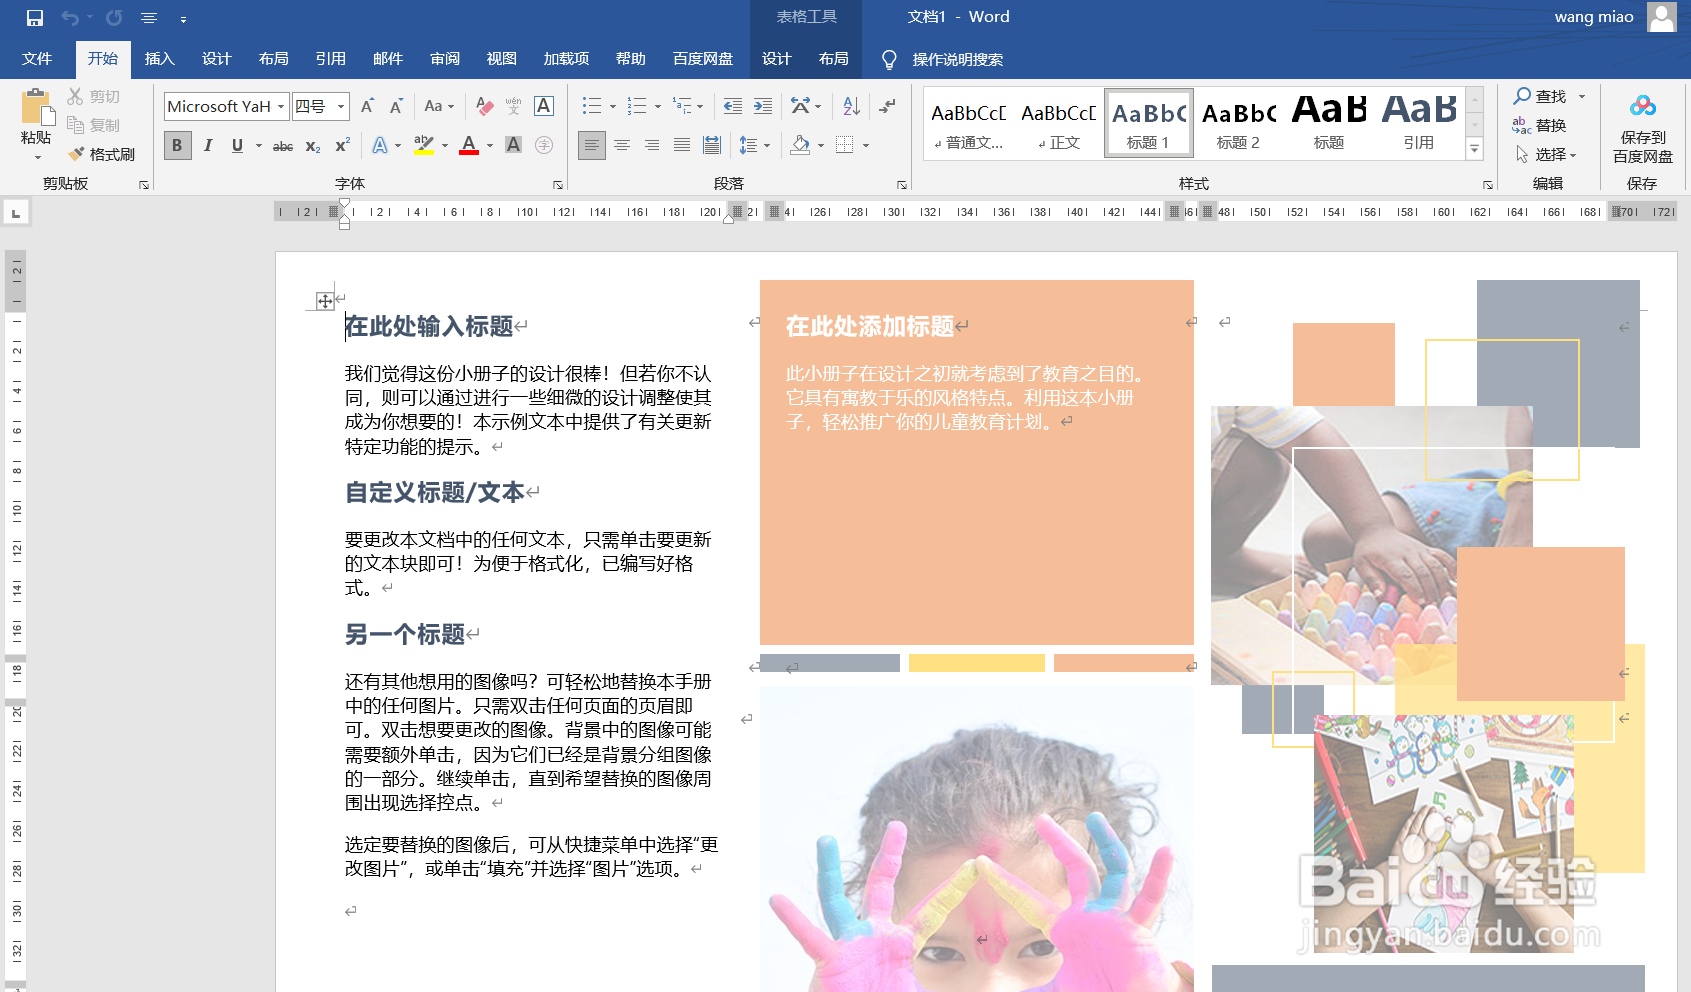Apply red font color
Image resolution: width=1691 pixels, height=992 pixels.
click(469, 145)
